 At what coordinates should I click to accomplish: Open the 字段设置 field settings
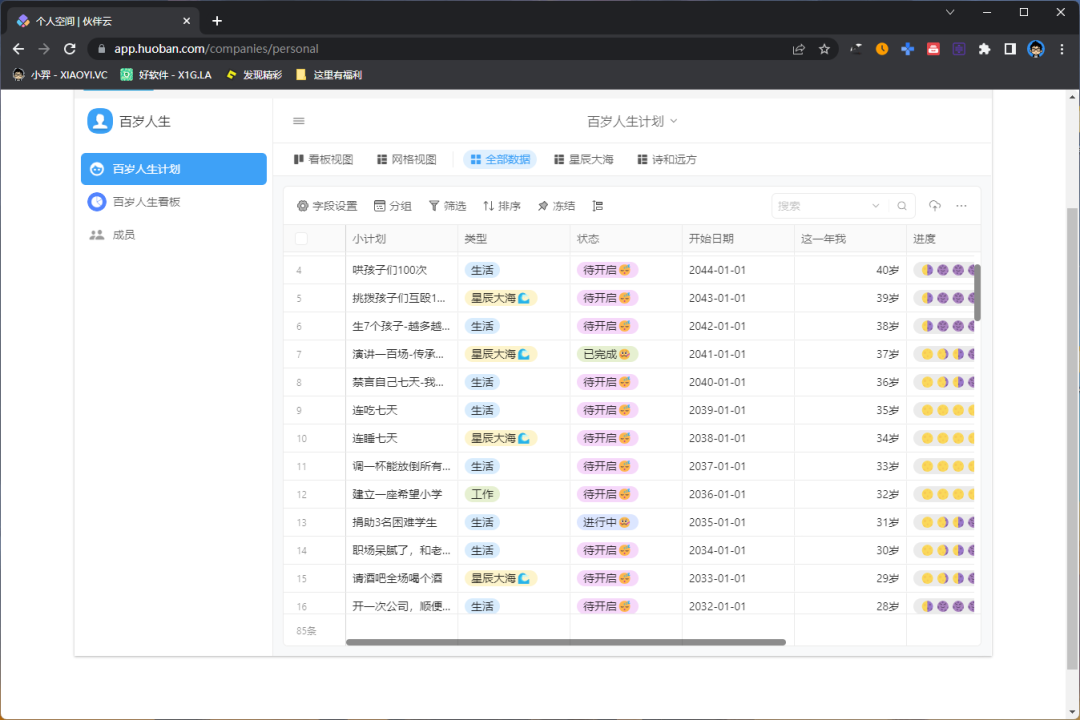328,205
